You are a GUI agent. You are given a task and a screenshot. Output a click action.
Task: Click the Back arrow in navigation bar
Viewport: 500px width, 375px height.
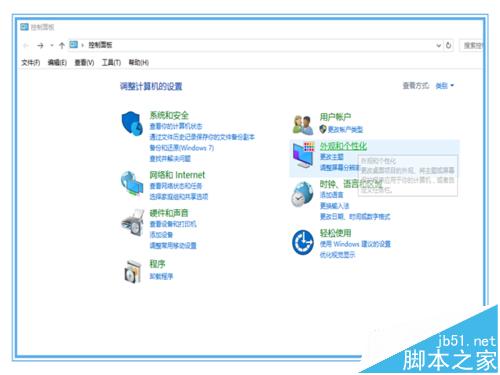click(26, 45)
